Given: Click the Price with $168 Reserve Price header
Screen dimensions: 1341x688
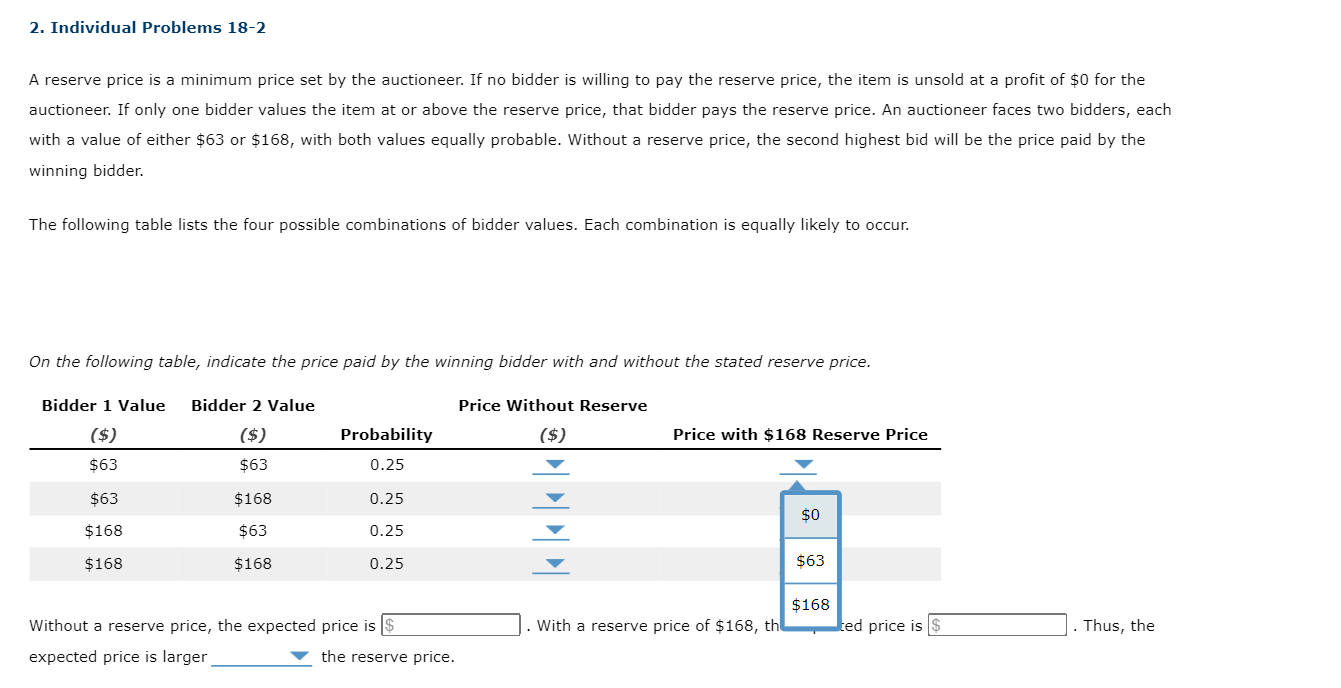Looking at the screenshot, I should (x=800, y=434).
